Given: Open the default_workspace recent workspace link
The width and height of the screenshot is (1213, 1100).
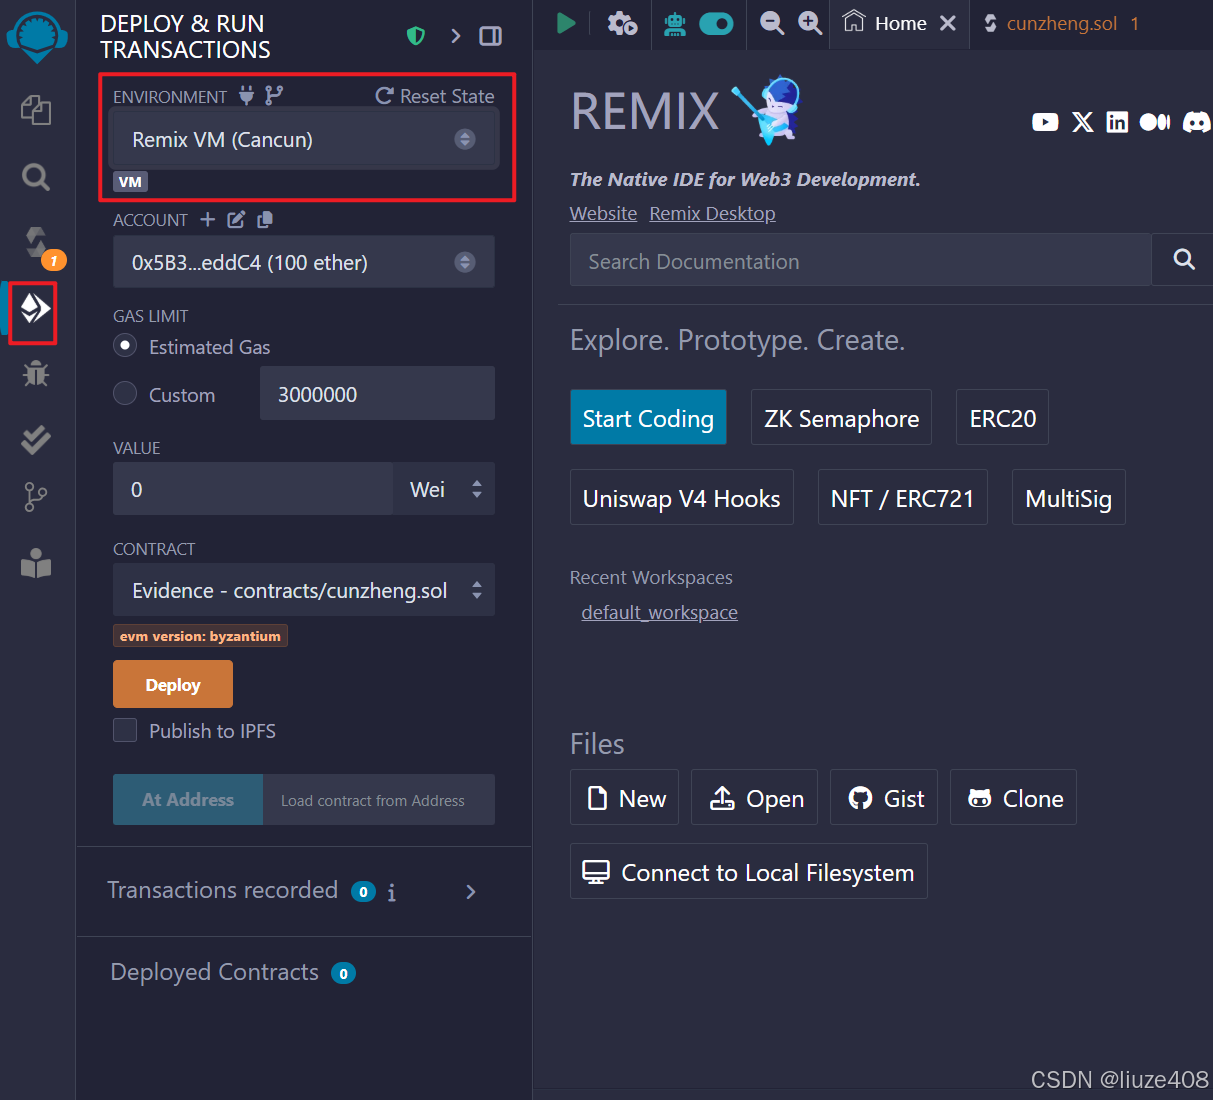Looking at the screenshot, I should coord(659,612).
